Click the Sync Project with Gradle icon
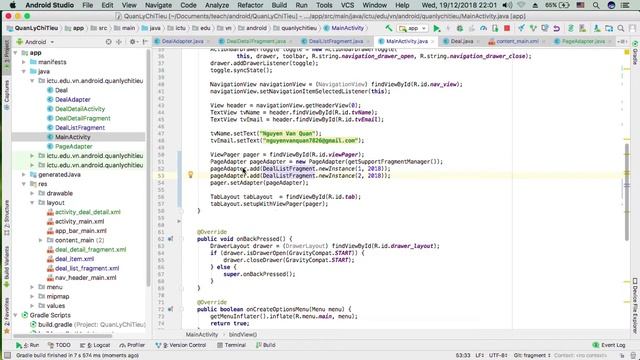The width and height of the screenshot is (640, 360). tap(571, 28)
